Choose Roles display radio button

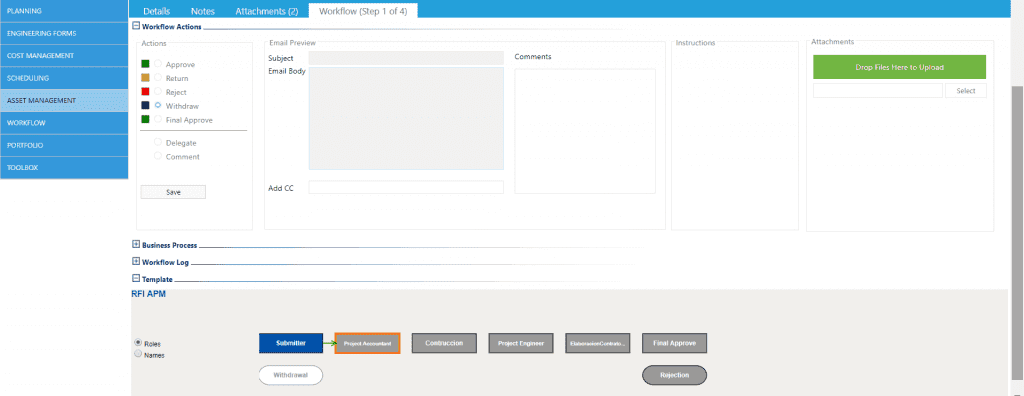pyautogui.click(x=138, y=342)
